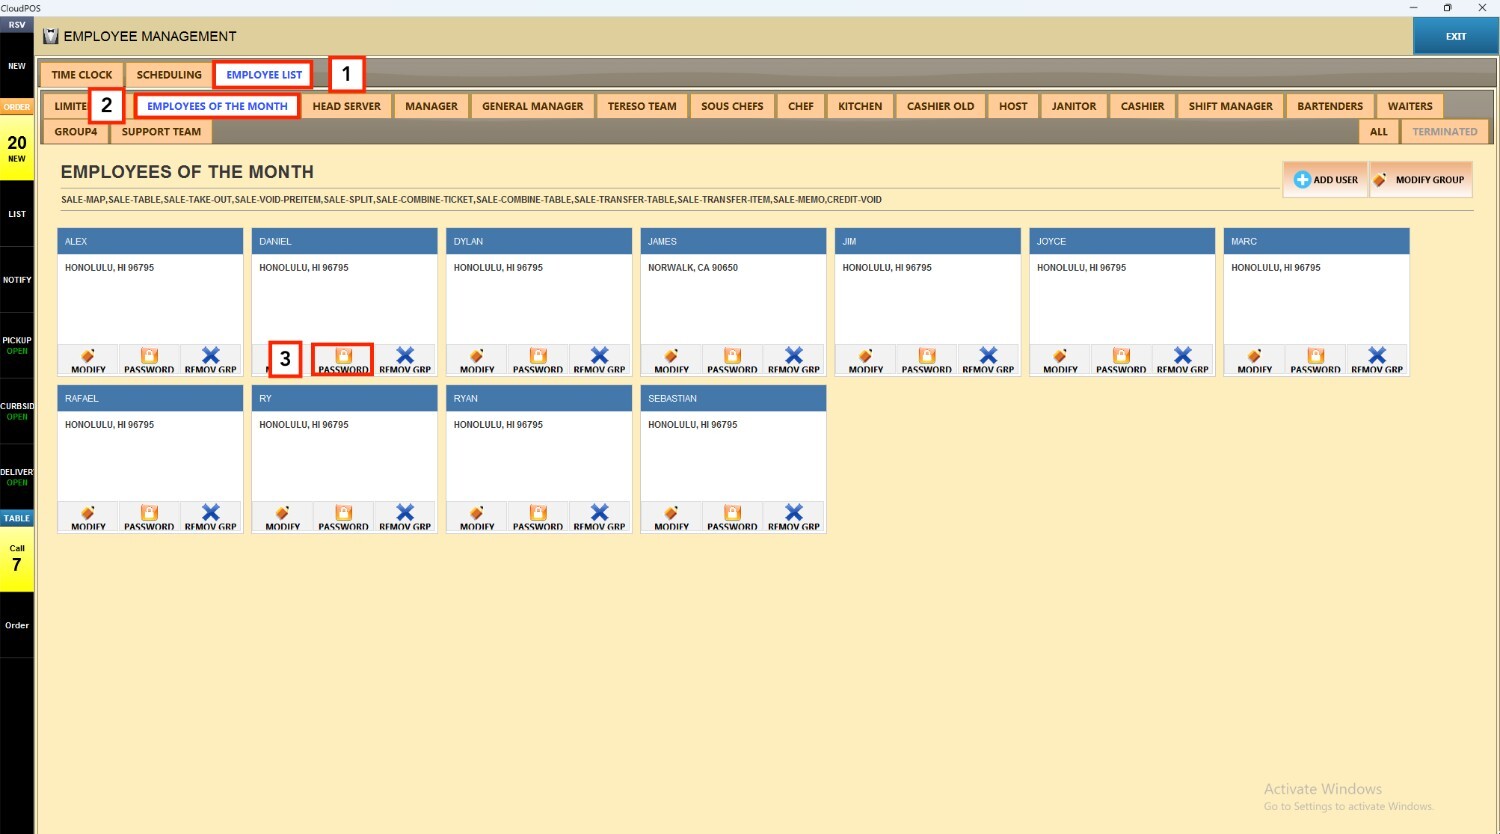This screenshot has width=1500, height=834.
Task: Open the Tereso Team group tab
Action: [642, 106]
